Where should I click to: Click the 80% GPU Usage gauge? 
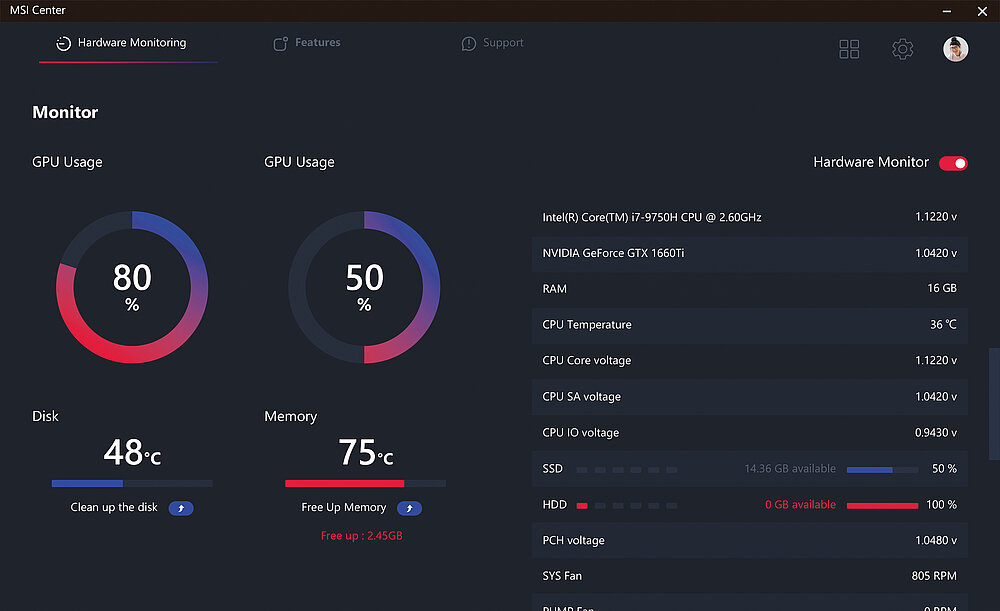pyautogui.click(x=132, y=287)
